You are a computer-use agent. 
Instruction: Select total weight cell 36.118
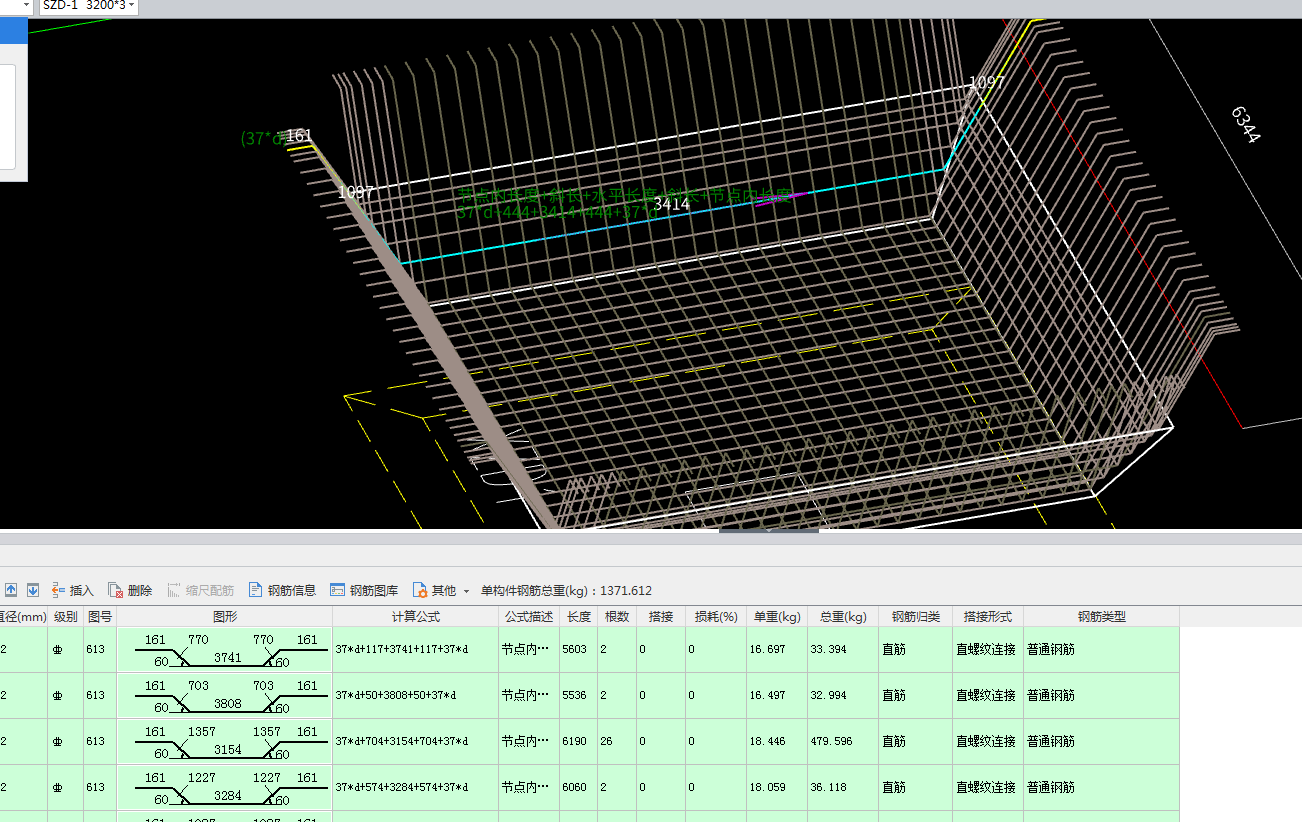tap(843, 788)
